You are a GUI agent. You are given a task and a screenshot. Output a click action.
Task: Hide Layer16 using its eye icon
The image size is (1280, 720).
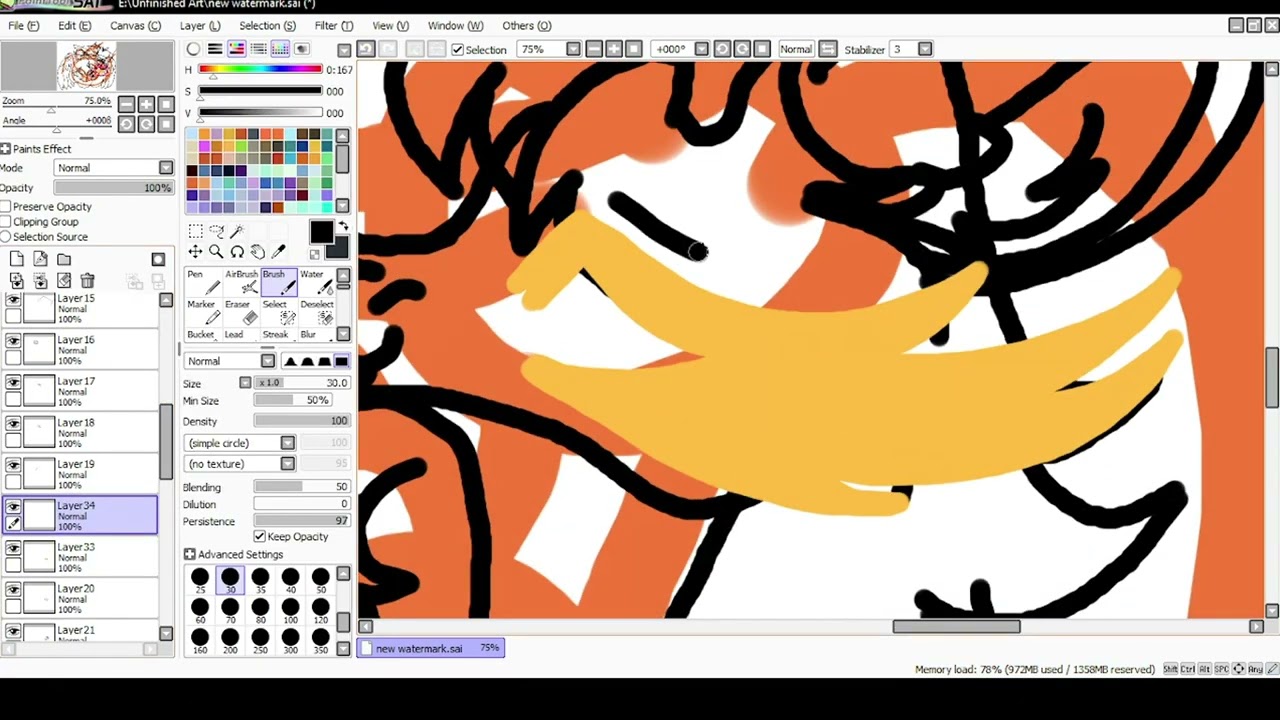pyautogui.click(x=13, y=341)
